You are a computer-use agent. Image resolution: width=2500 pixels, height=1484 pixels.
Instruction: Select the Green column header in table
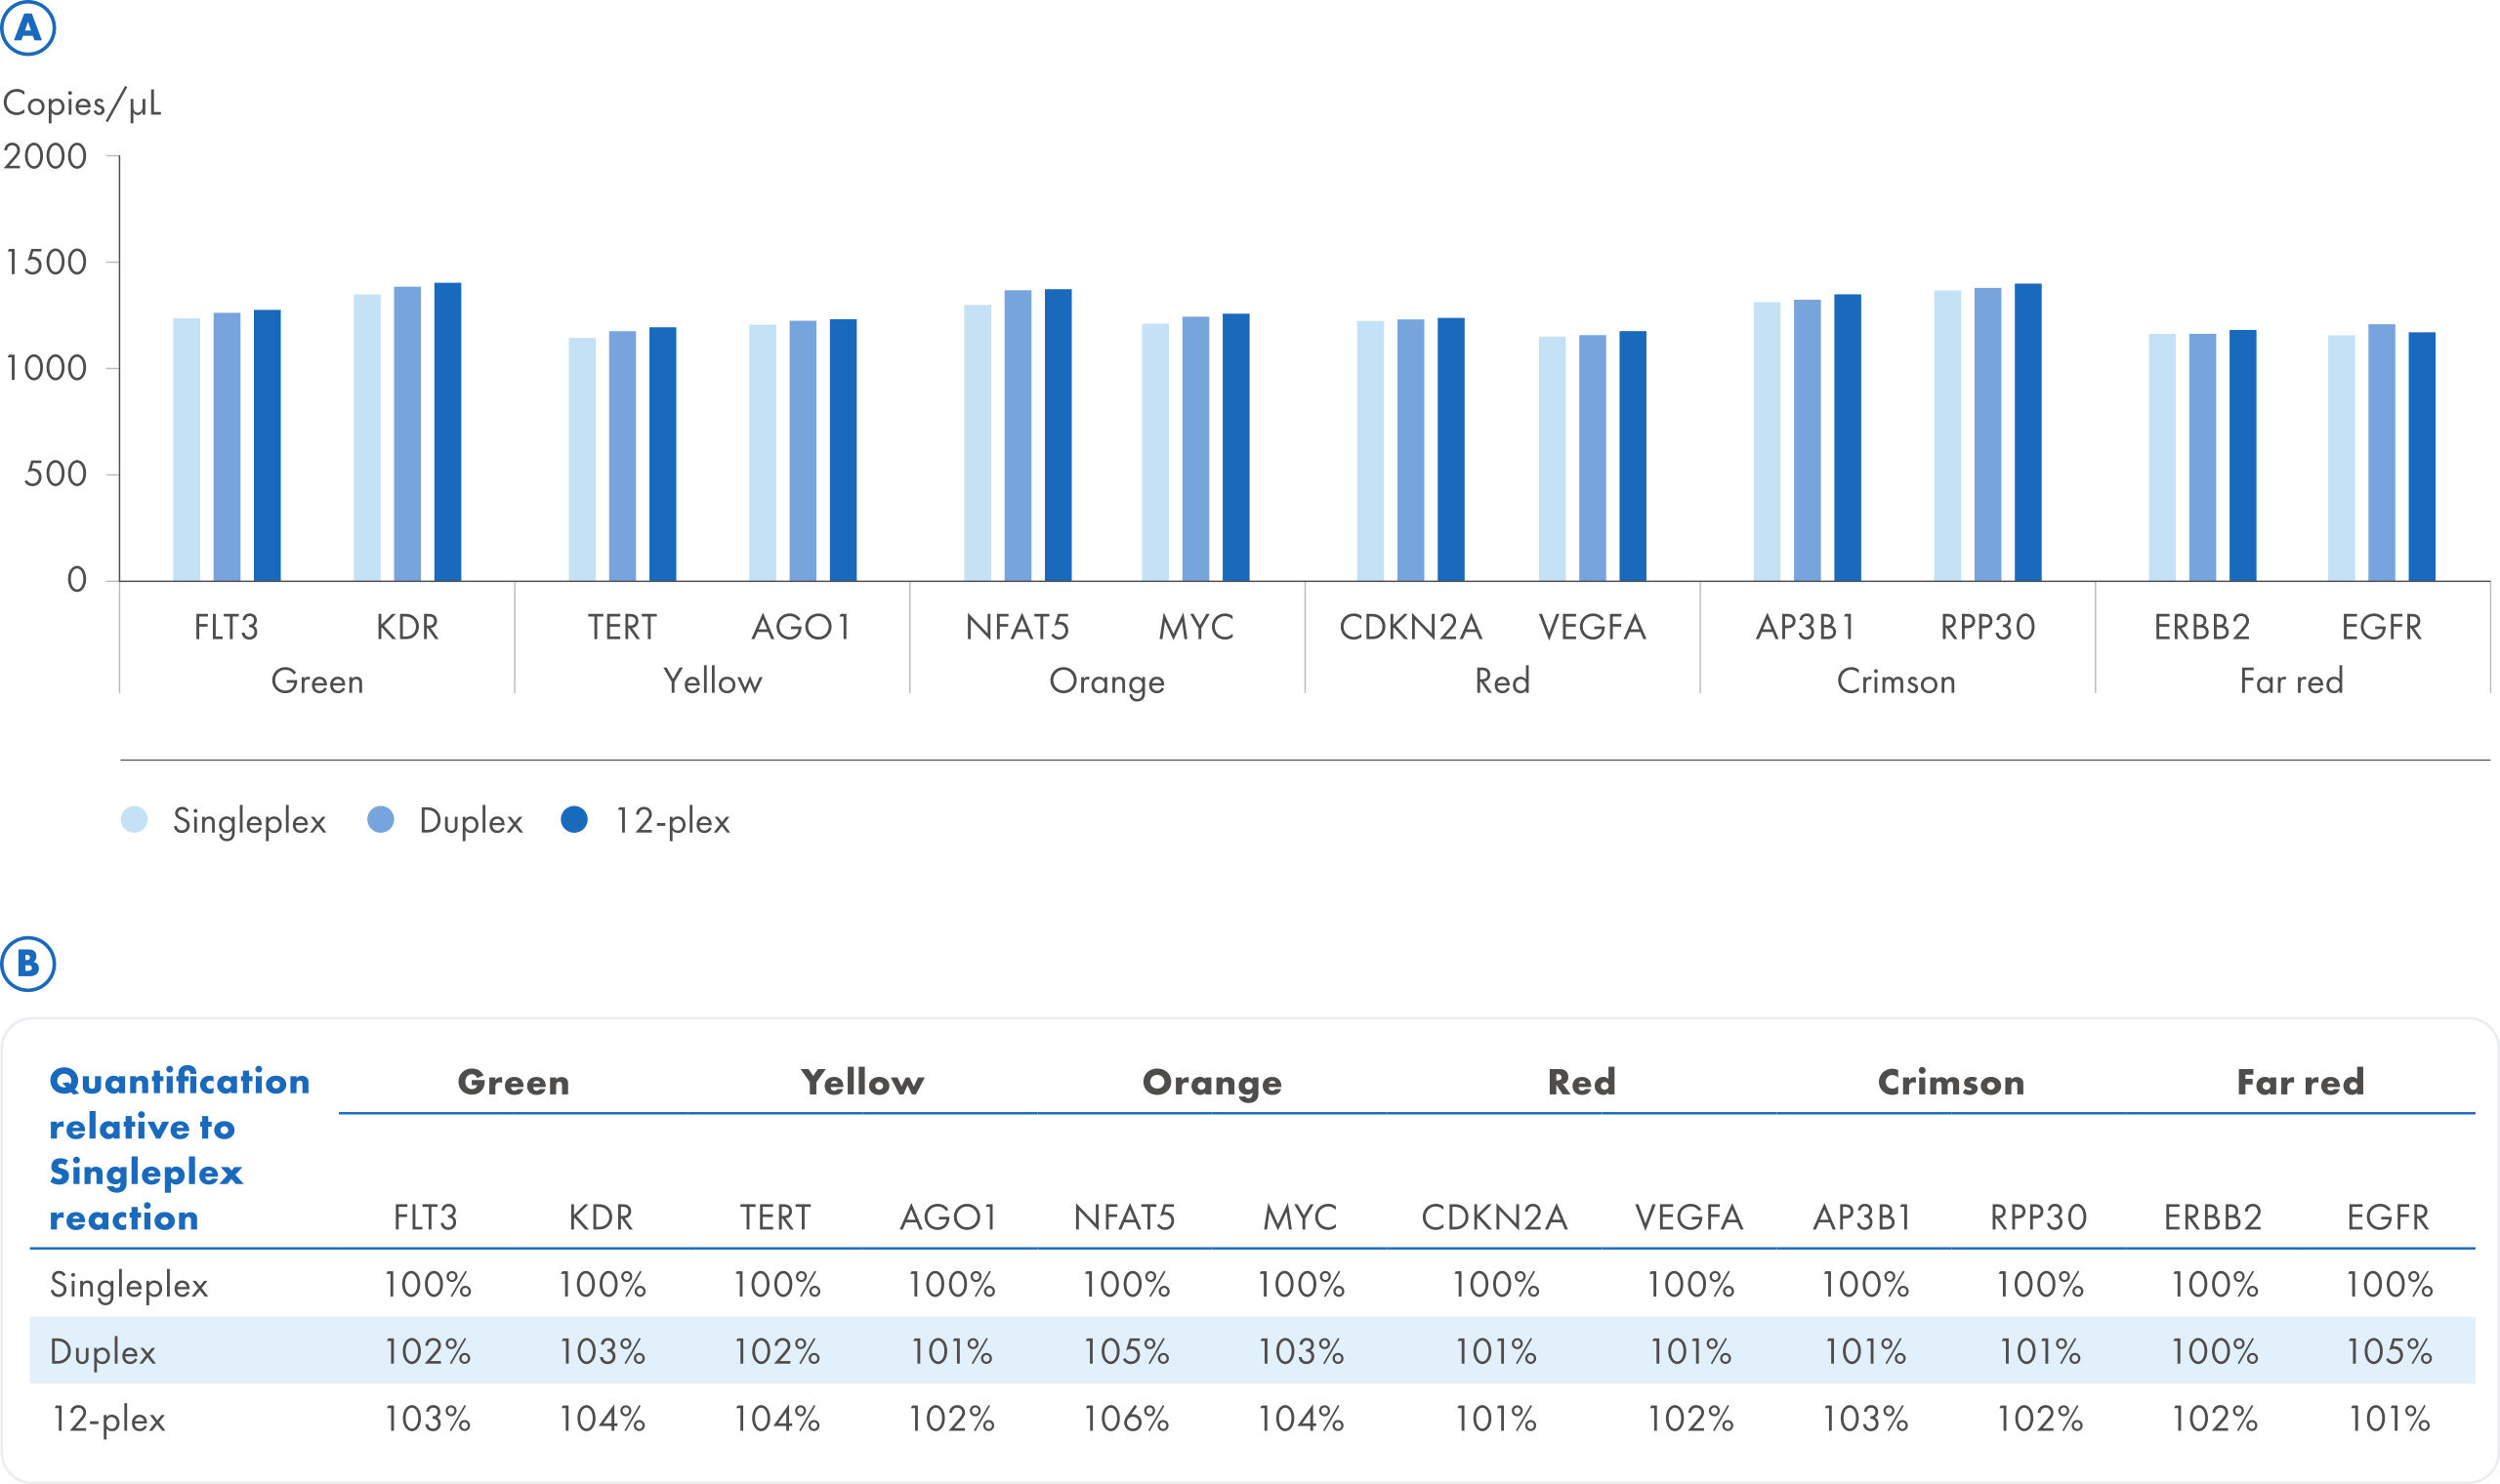[x=513, y=1082]
